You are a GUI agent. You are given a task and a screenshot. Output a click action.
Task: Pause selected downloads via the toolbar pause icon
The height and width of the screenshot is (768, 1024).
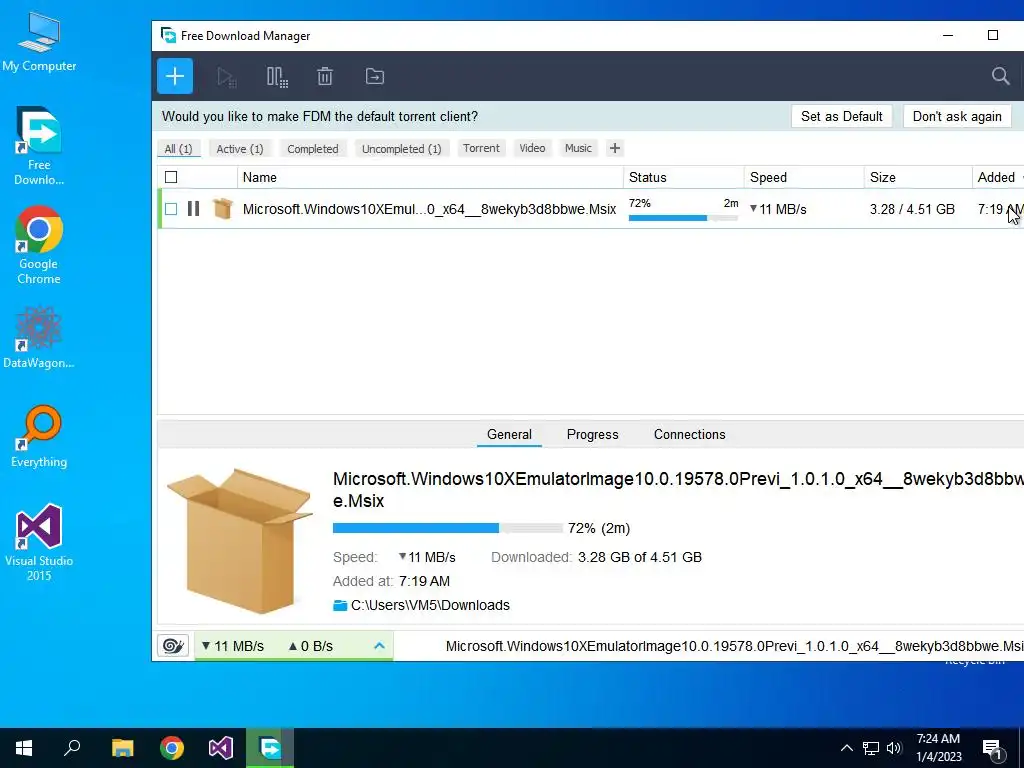pos(277,77)
